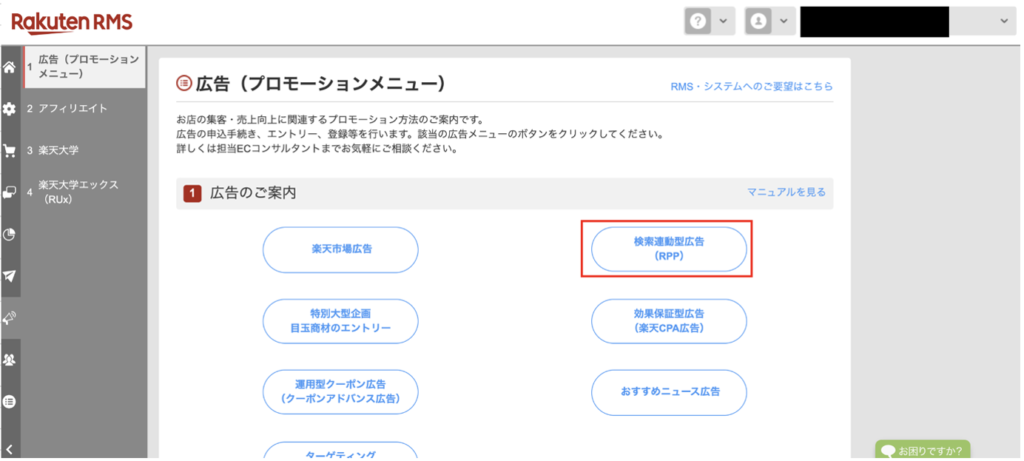Click the list icon beside page title

[x=184, y=83]
